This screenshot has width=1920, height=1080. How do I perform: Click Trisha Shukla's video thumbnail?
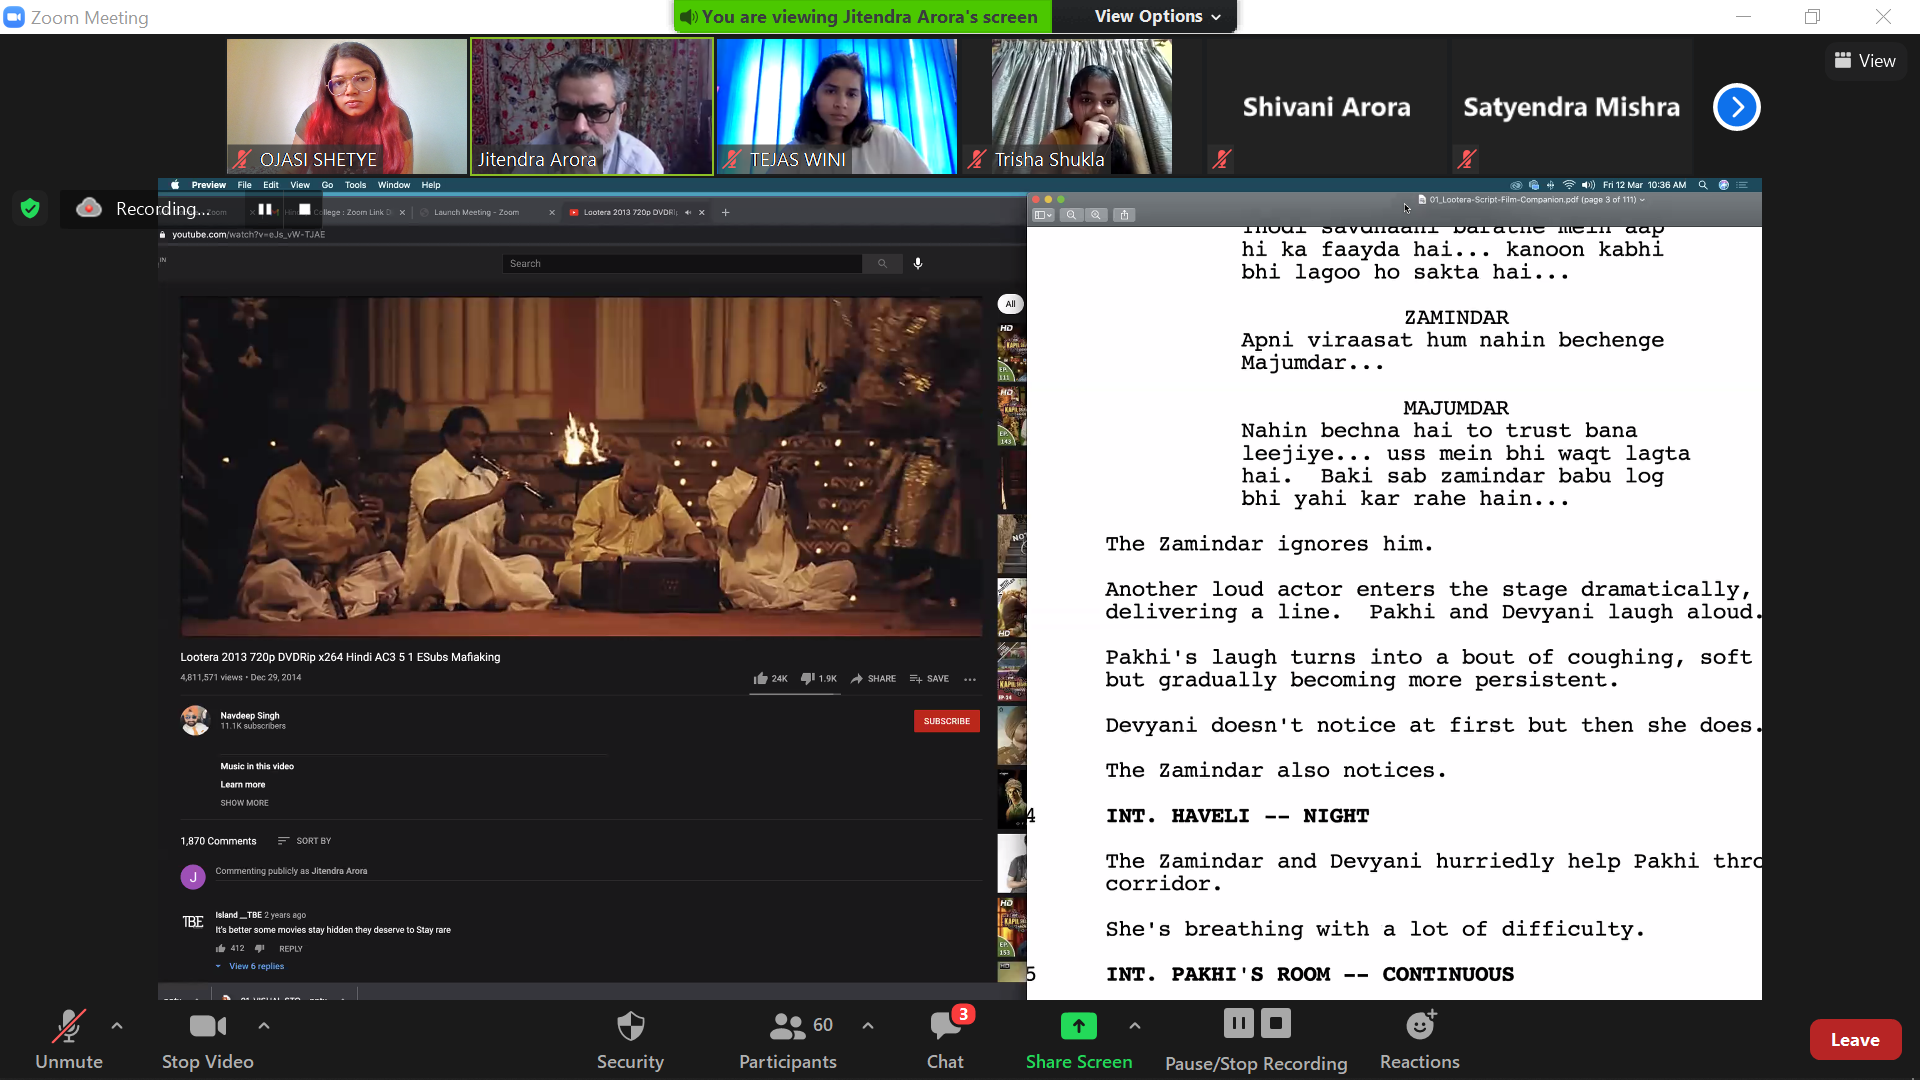[x=1081, y=106]
